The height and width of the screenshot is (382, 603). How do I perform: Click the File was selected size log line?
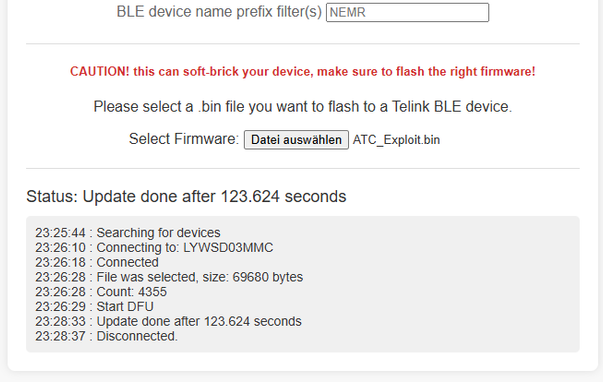click(169, 277)
